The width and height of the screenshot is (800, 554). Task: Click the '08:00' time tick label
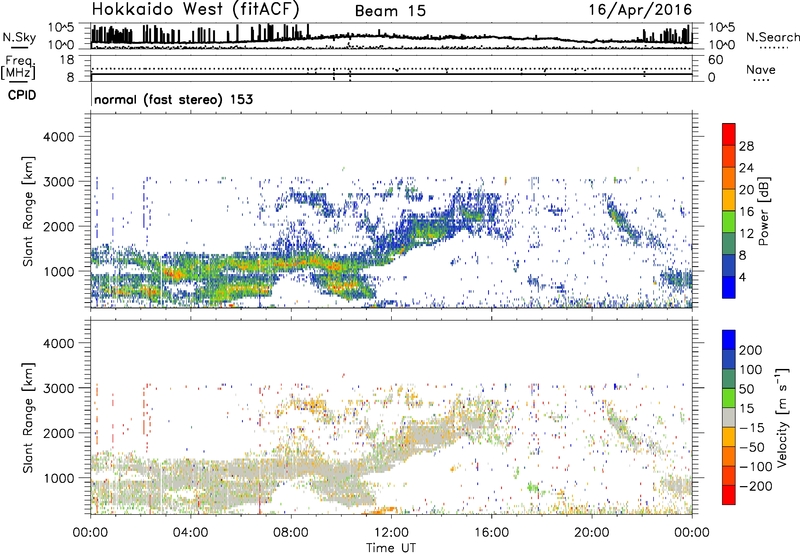[291, 533]
